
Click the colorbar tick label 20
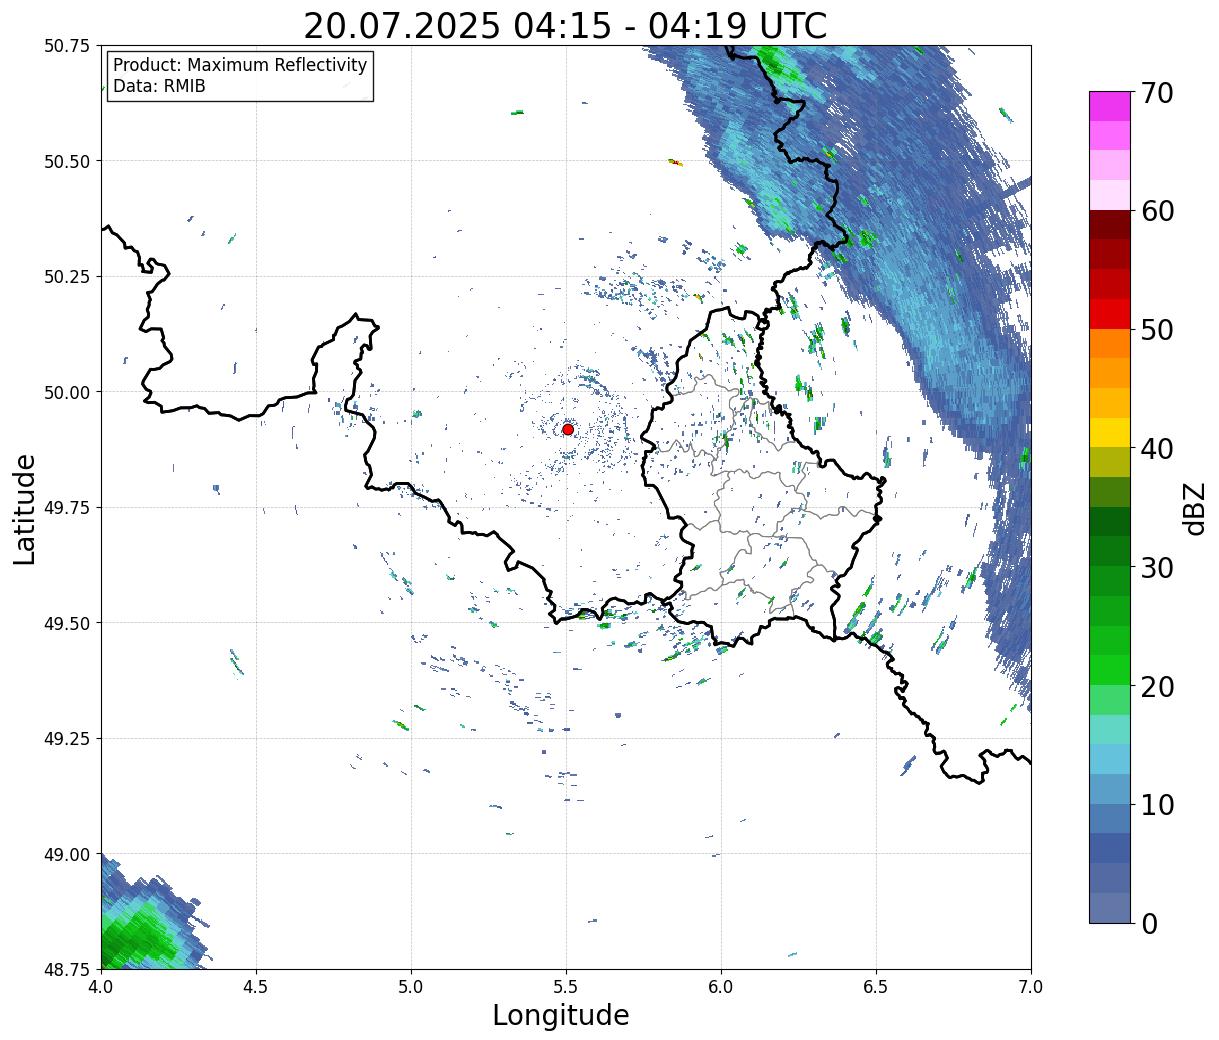coord(1156,686)
